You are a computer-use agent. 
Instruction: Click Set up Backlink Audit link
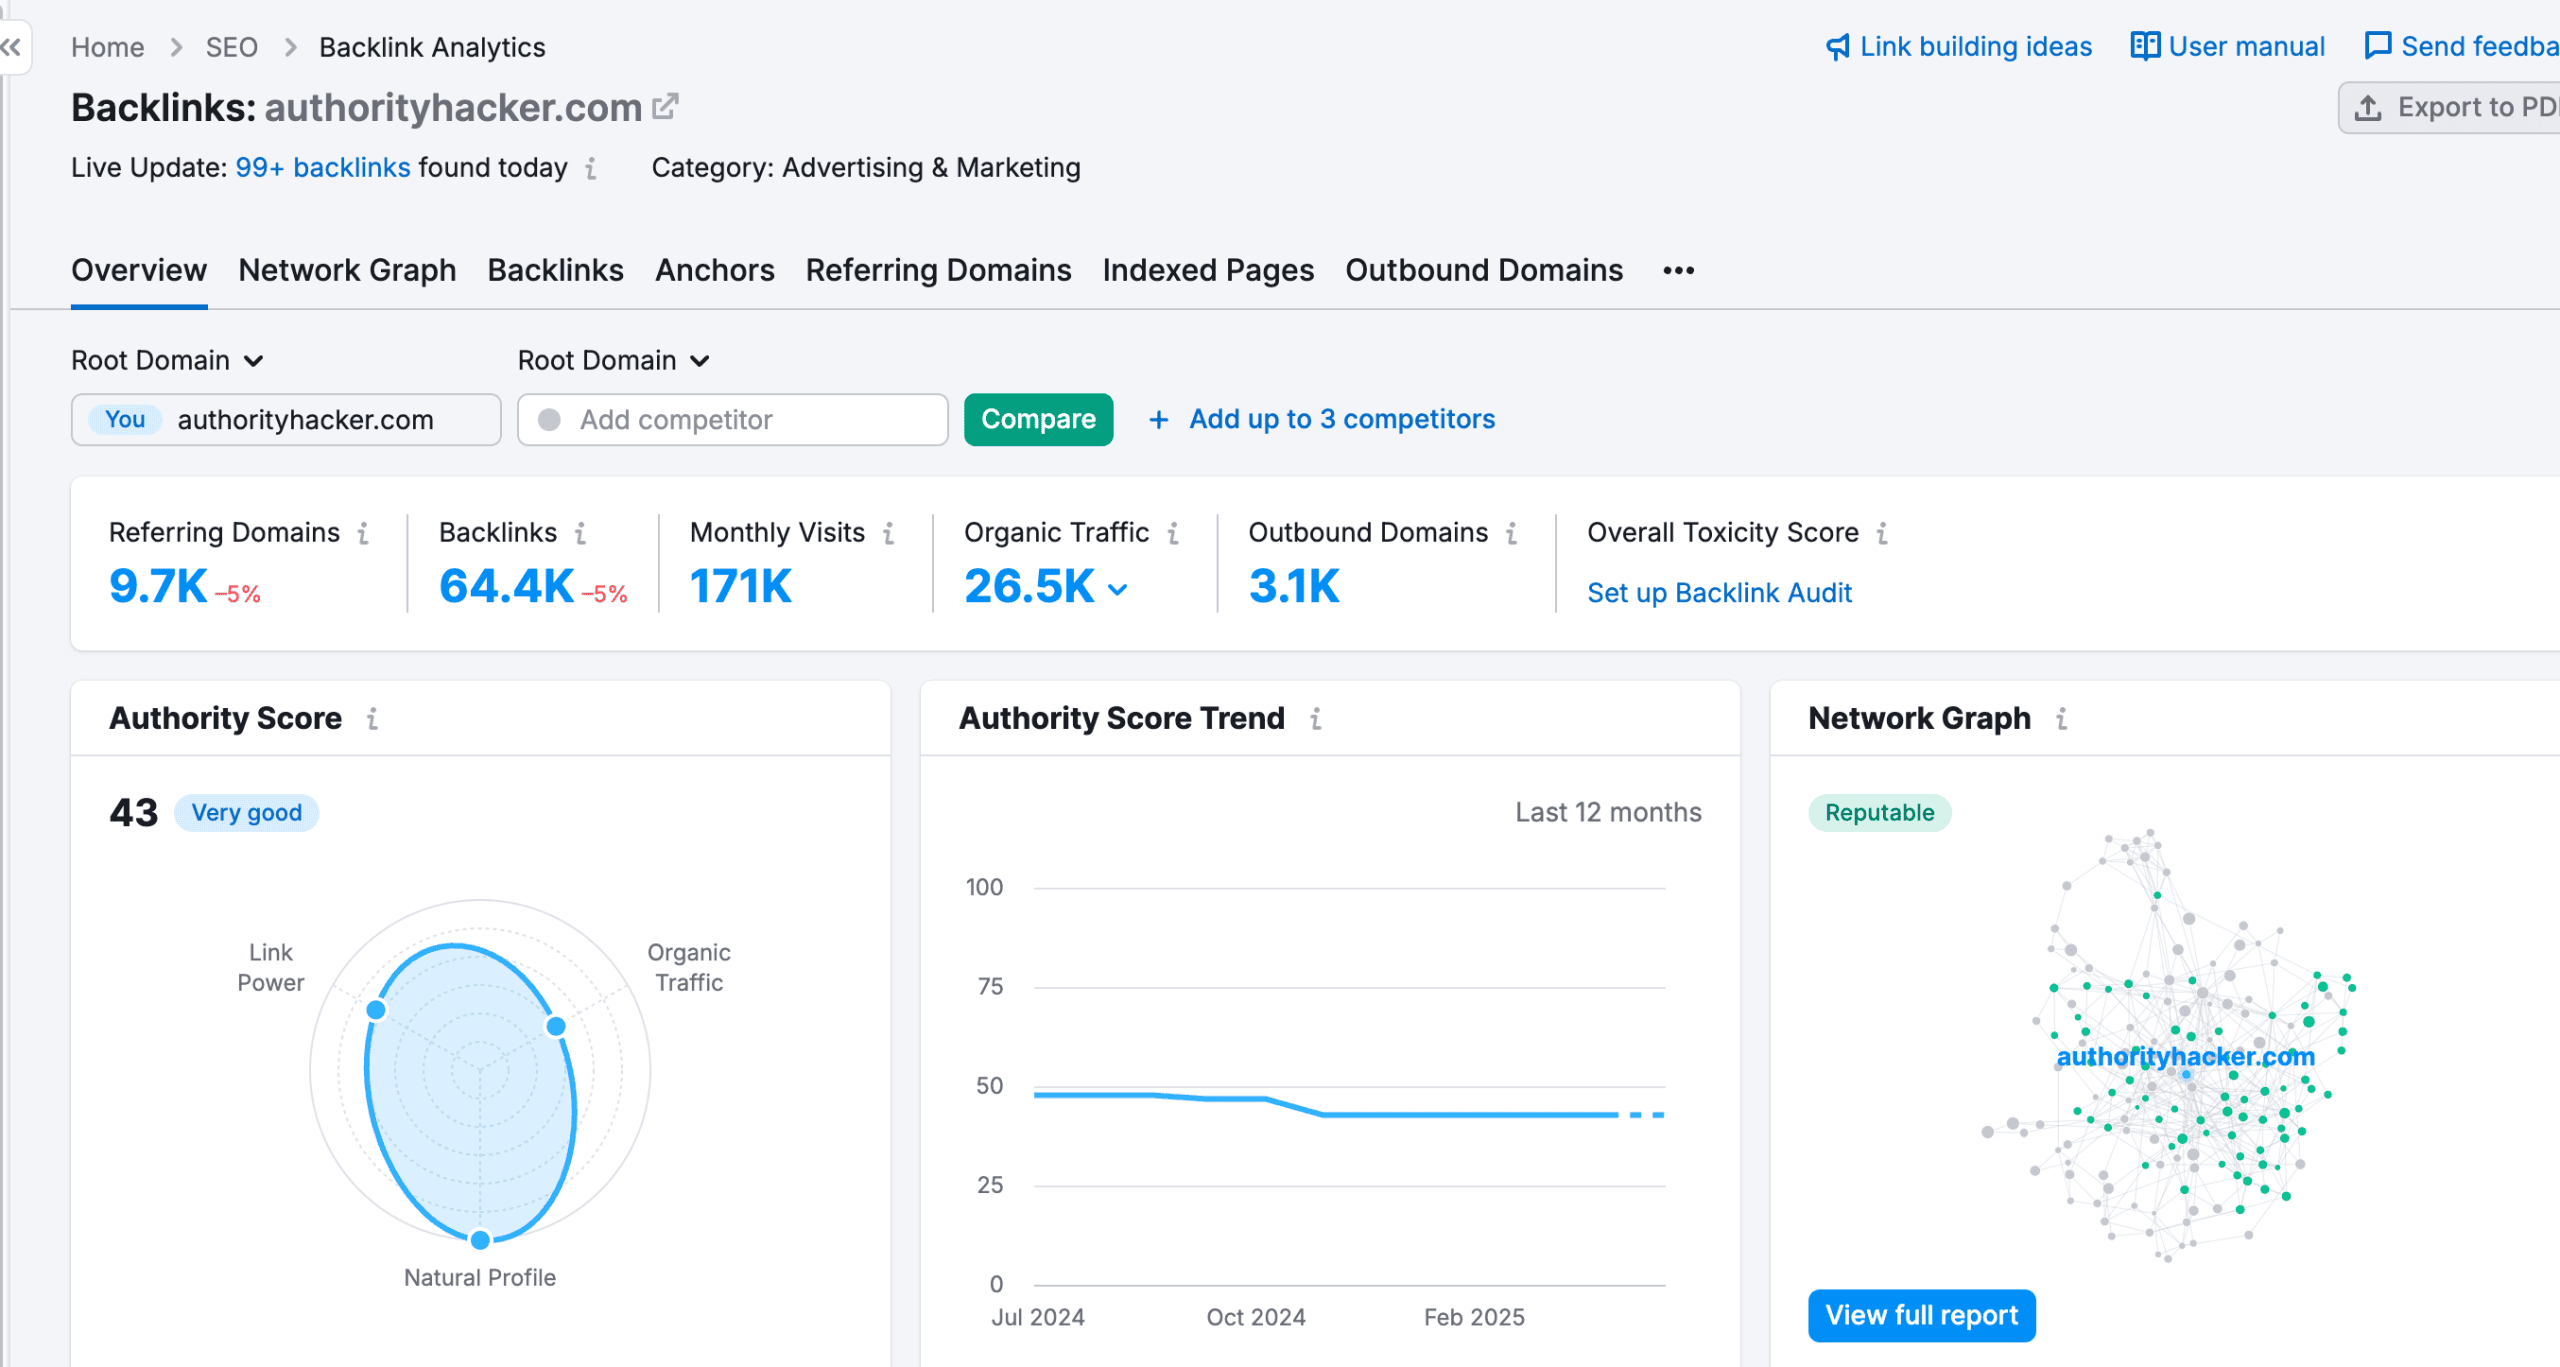click(x=1719, y=593)
